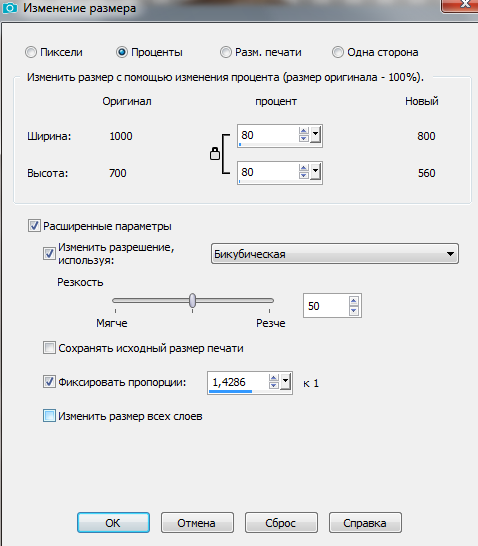Screen dimensions: 478x546
Task: Click the Мягче label under the slider
Action: pyautogui.click(x=112, y=323)
